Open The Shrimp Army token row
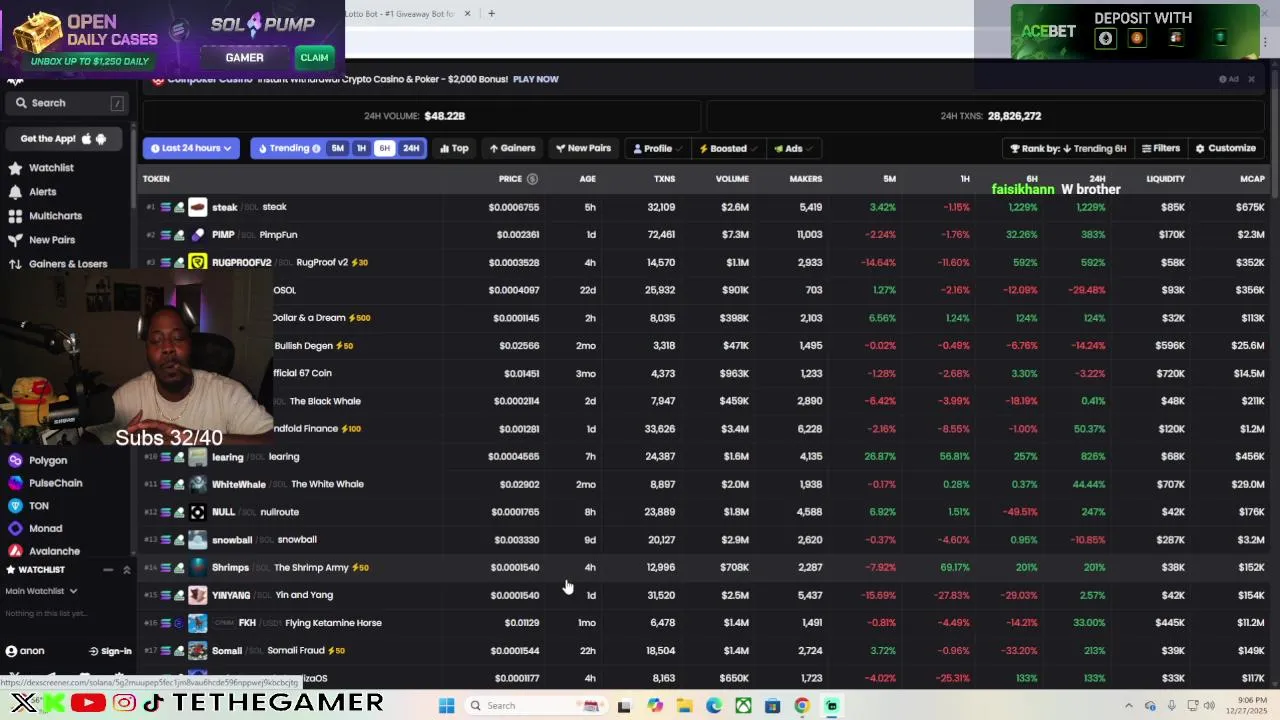The width and height of the screenshot is (1280, 720). click(703, 568)
